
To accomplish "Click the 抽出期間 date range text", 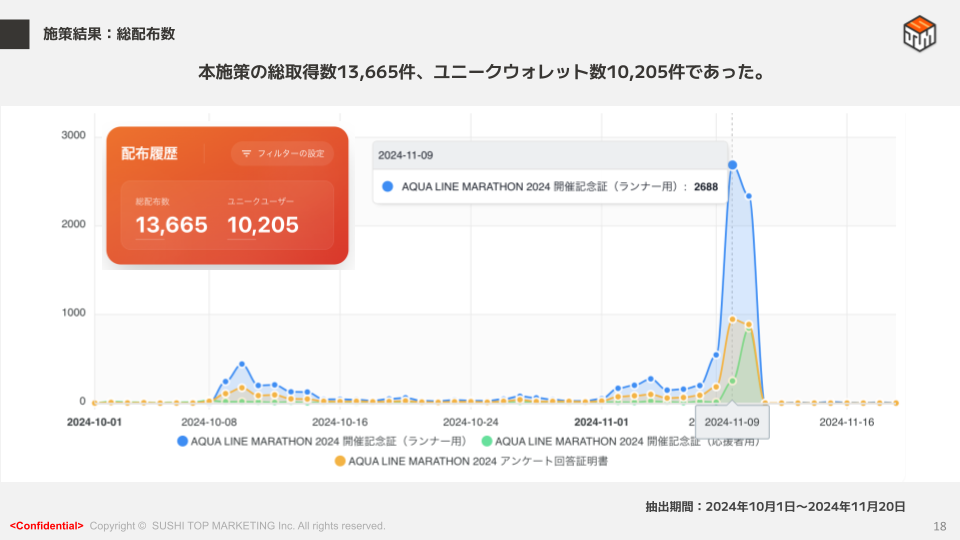I will pos(775,506).
